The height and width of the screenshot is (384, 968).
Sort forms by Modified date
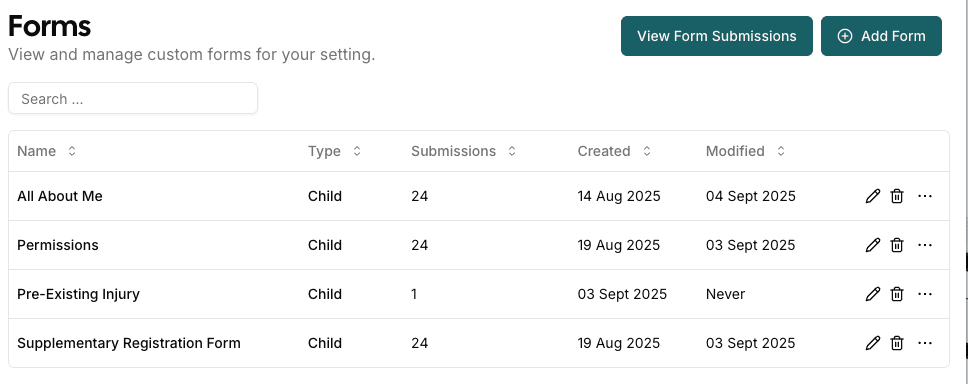pyautogui.click(x=746, y=151)
